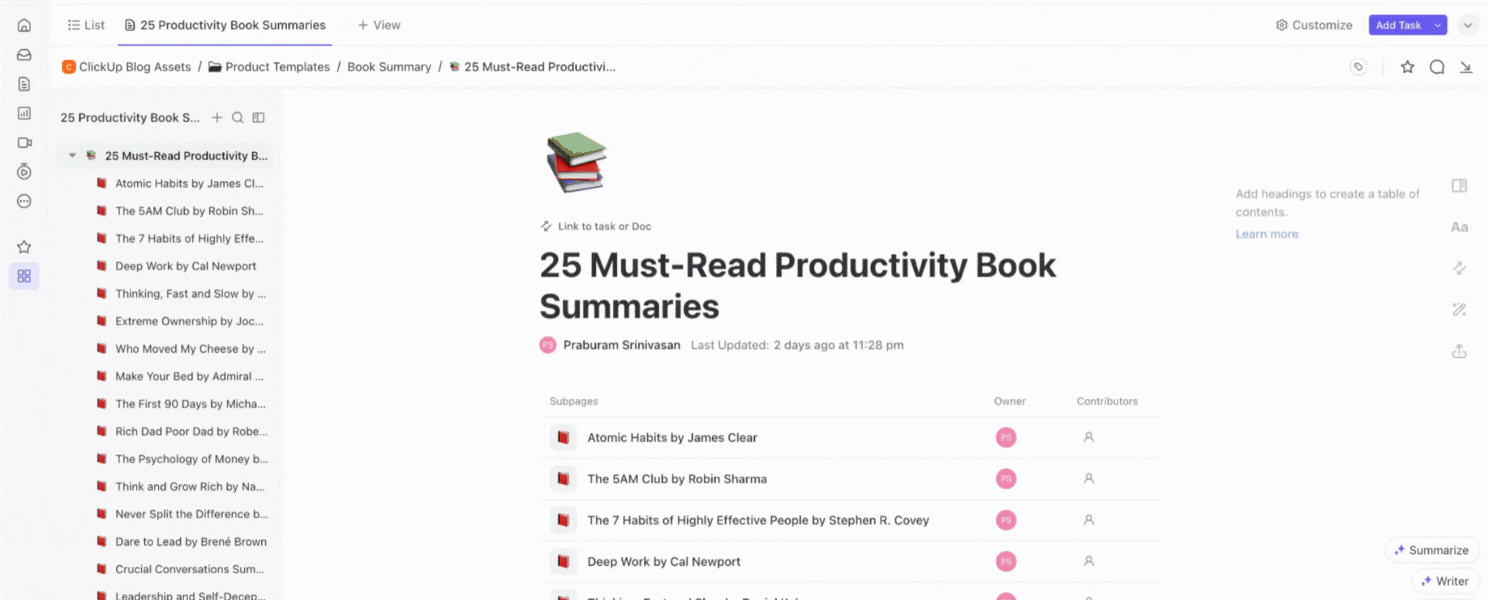Screen dimensions: 1488x600
Task: Open Favorites star icon in the sidebar
Action: point(24,247)
